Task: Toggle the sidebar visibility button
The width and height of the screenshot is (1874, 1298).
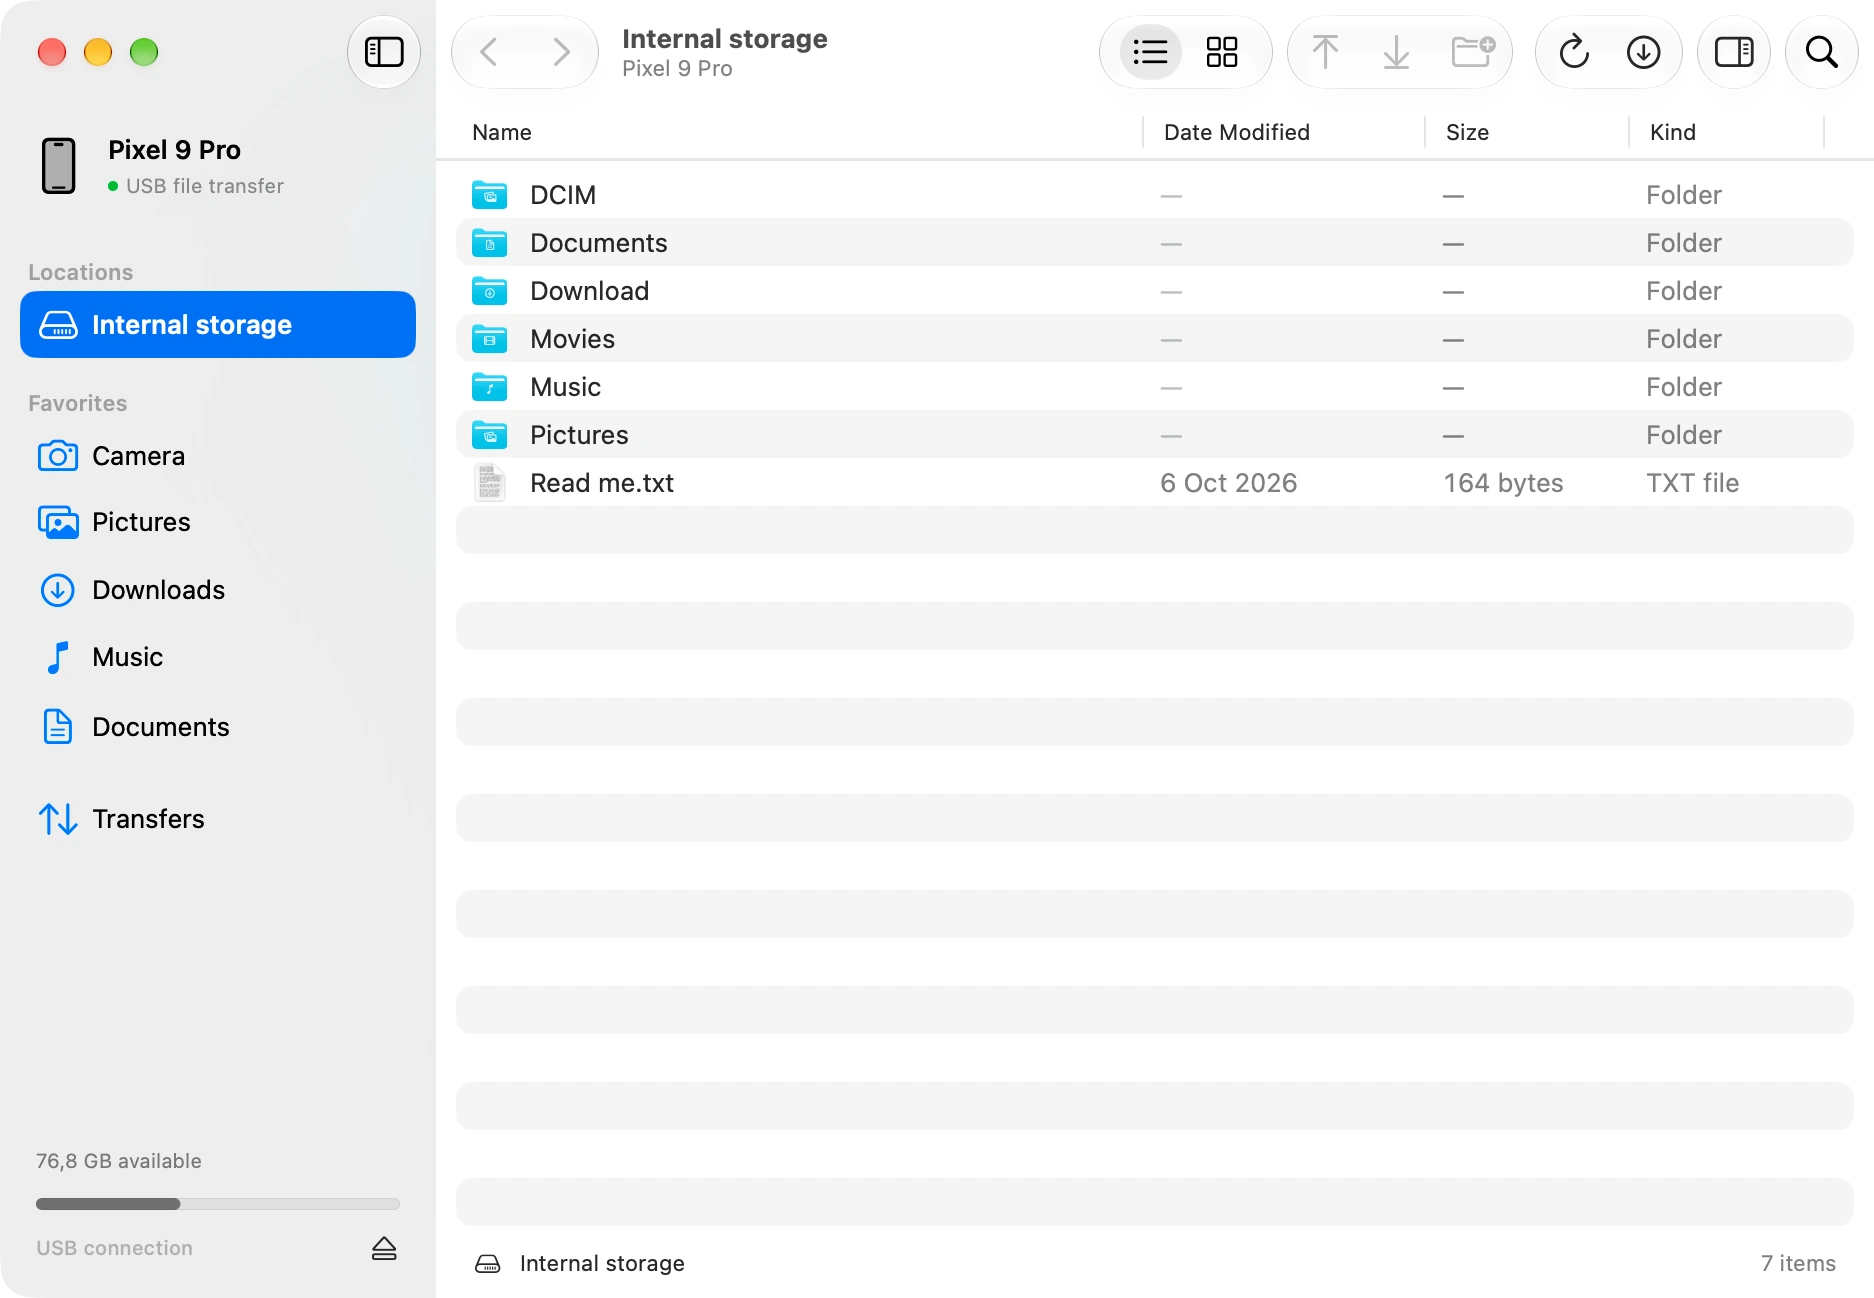Action: pyautogui.click(x=384, y=52)
